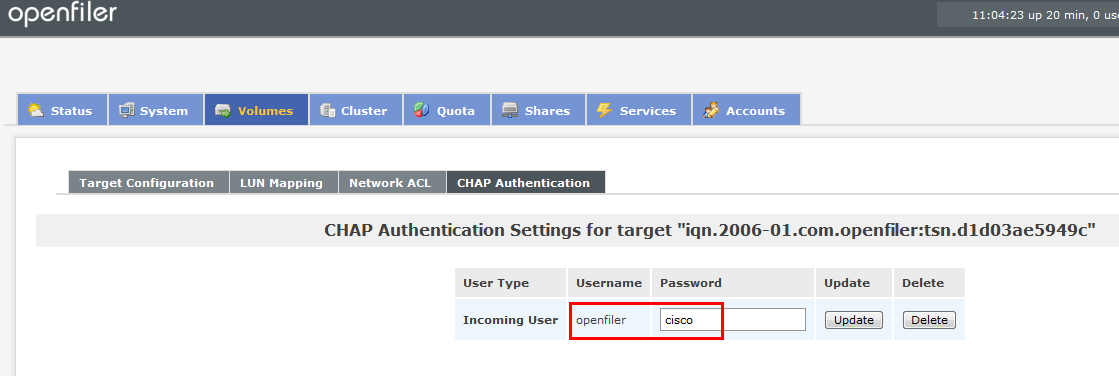
Task: Click the CHAP Authentication Settings heading
Action: [710, 230]
